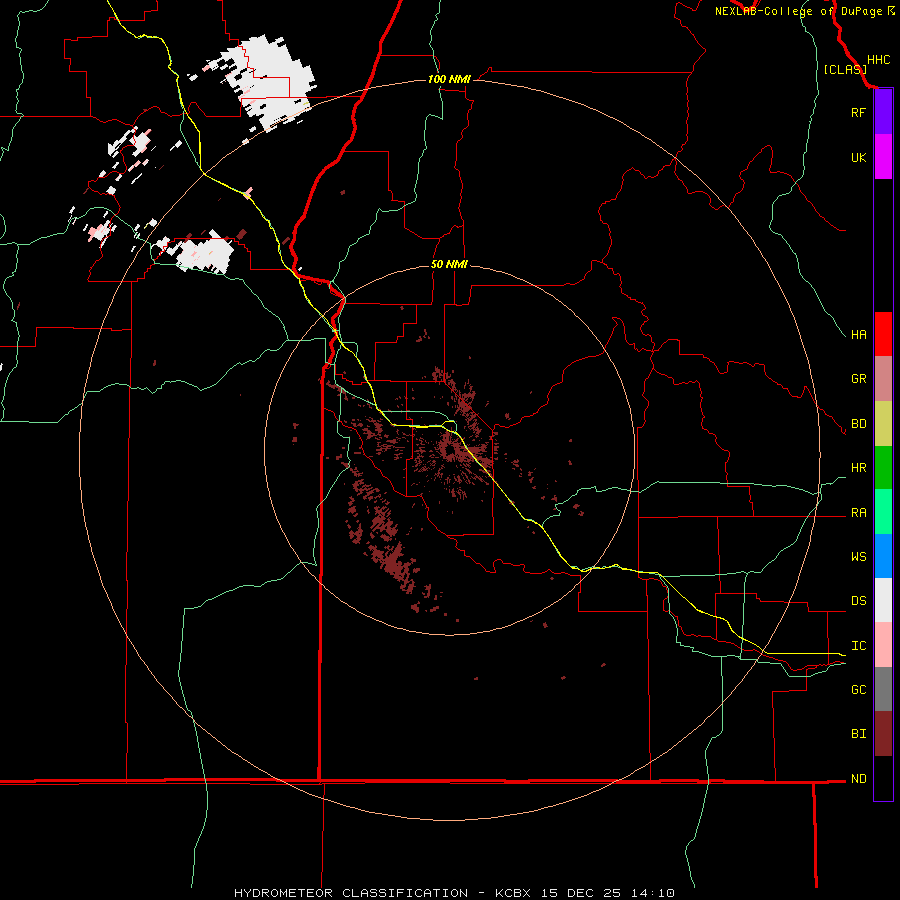
Task: Click the HA legend label
Action: [x=859, y=335]
